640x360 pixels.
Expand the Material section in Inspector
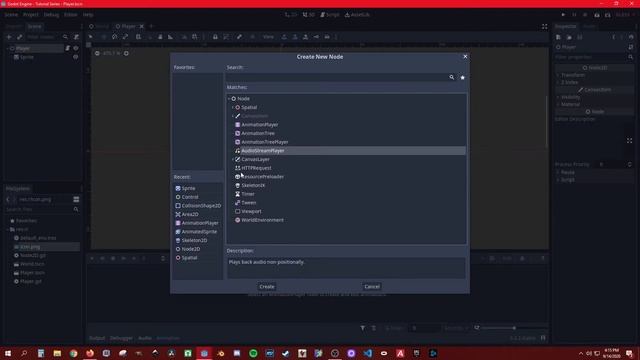(x=570, y=104)
